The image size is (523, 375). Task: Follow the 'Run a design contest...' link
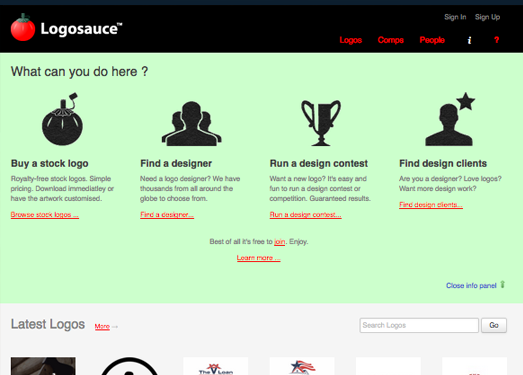pos(306,215)
